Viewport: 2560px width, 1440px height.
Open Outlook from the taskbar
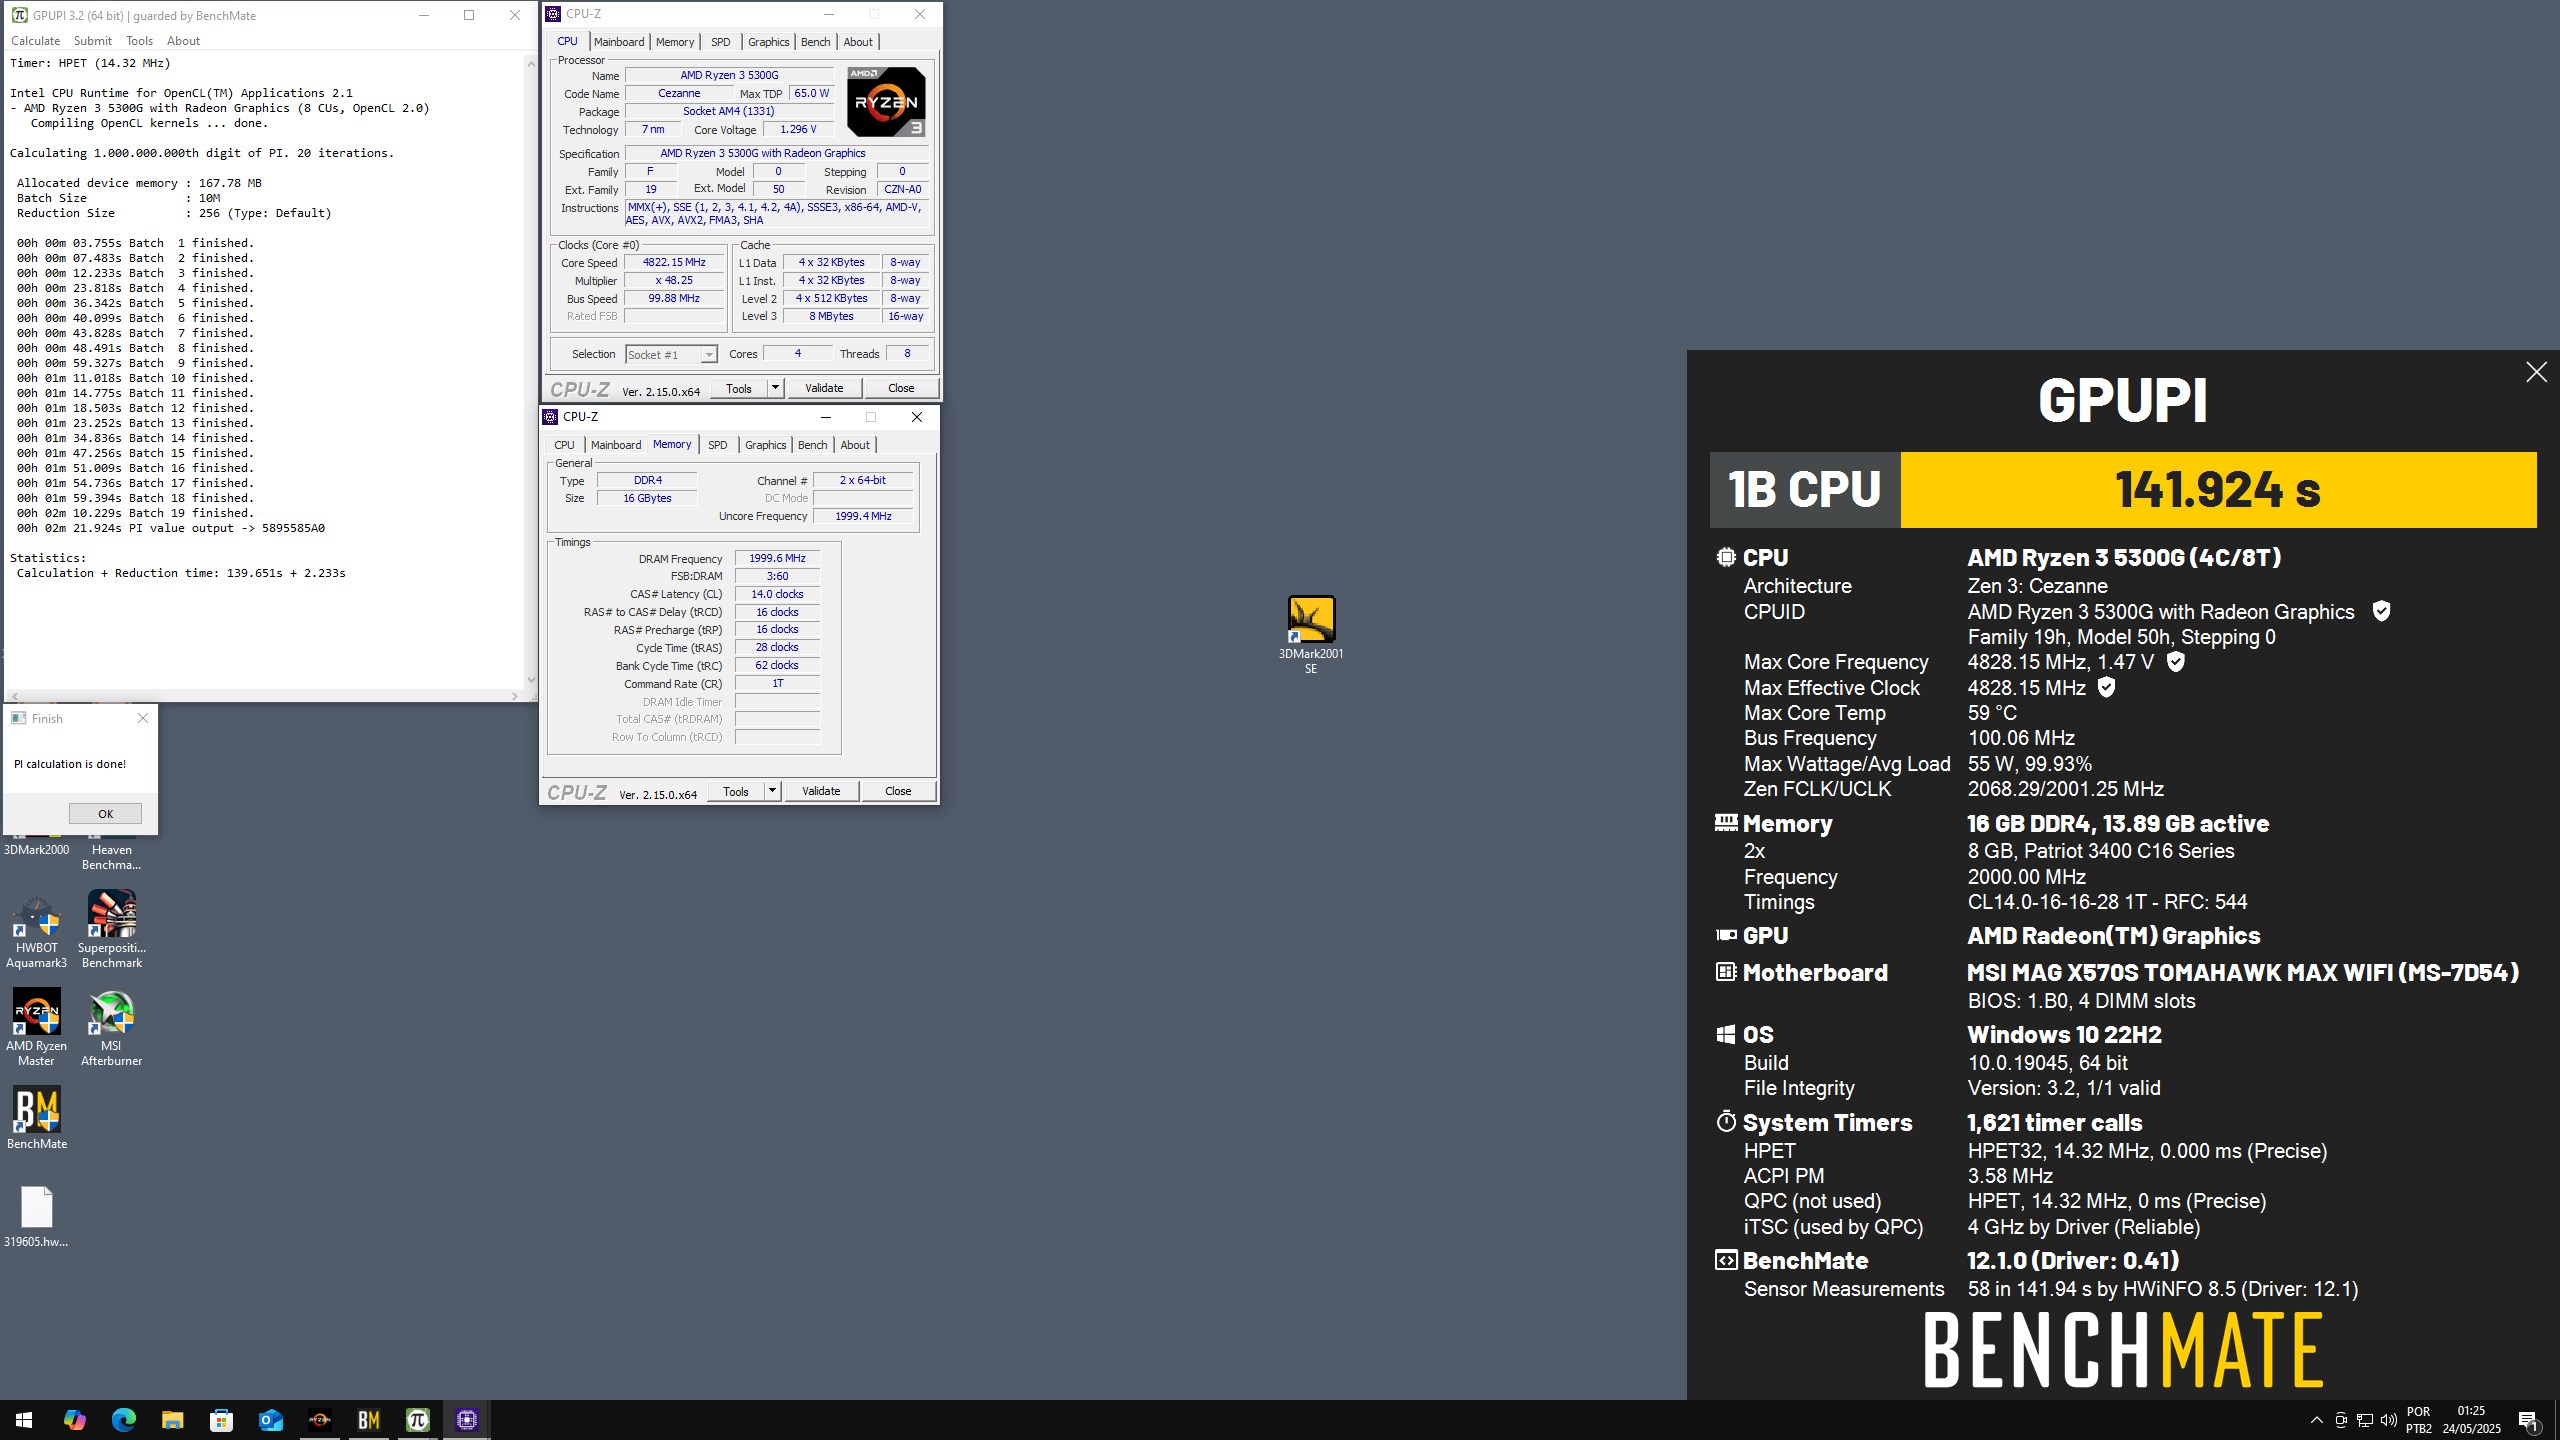point(270,1420)
